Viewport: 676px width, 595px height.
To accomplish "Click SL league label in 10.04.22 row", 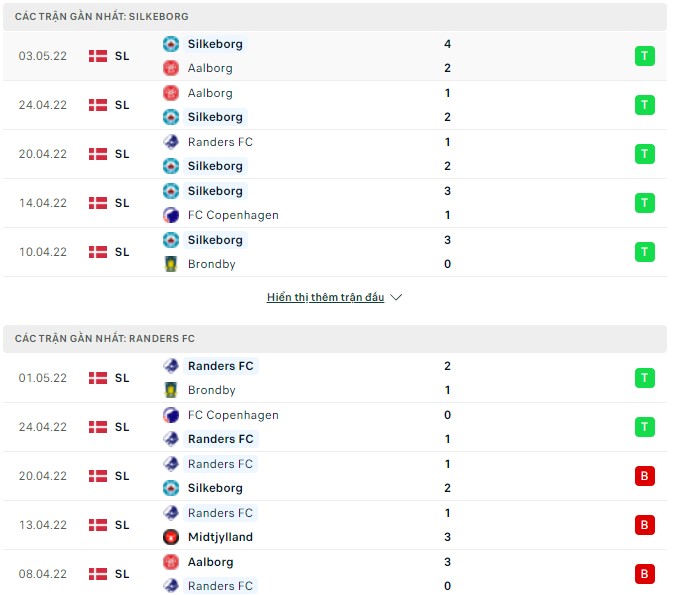I will click(122, 252).
